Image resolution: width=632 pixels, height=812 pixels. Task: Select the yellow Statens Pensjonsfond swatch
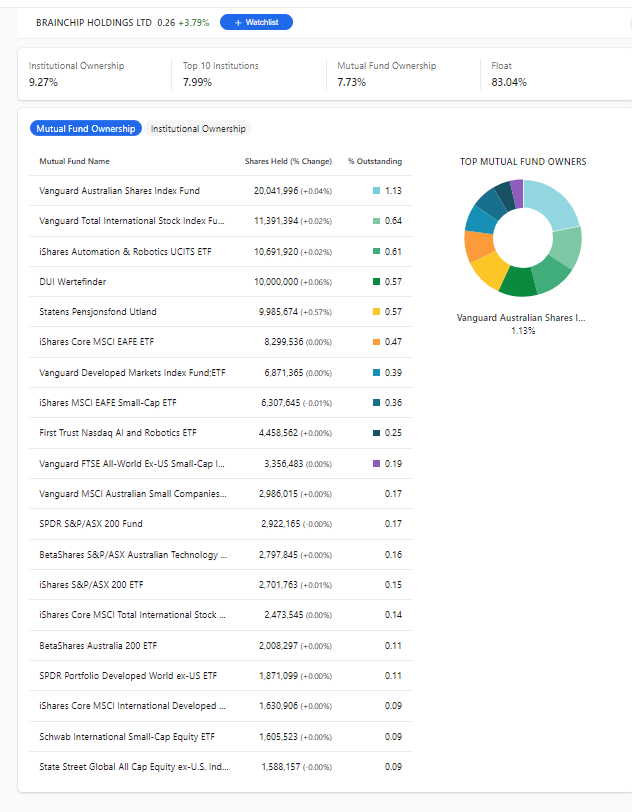[377, 312]
